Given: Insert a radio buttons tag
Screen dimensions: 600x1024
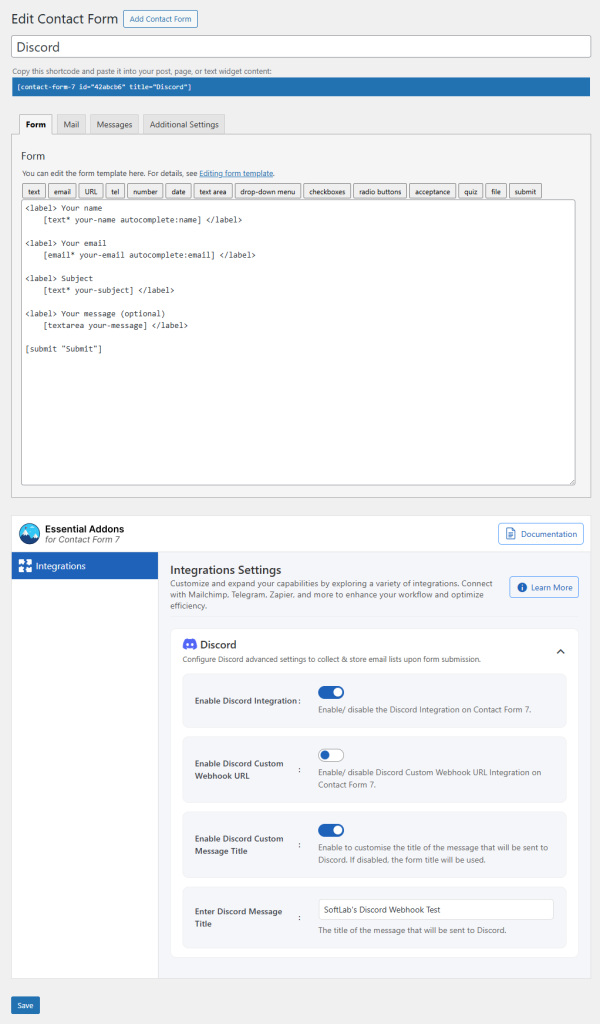Looking at the screenshot, I should point(380,191).
